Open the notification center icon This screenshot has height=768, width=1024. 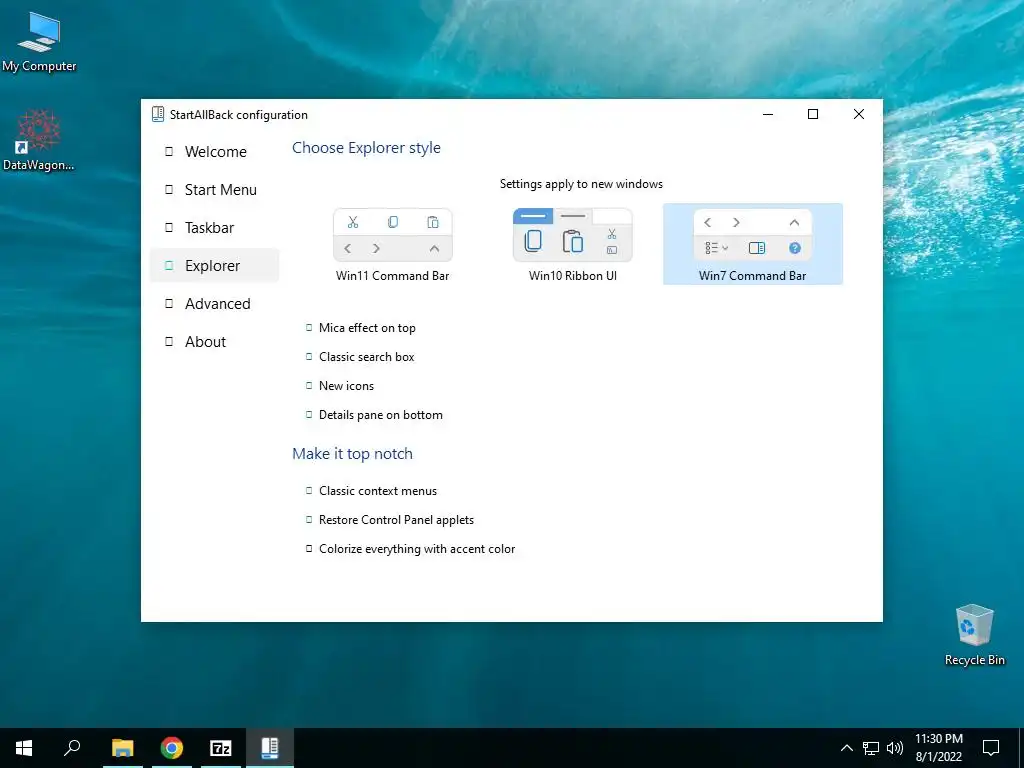pyautogui.click(x=991, y=748)
